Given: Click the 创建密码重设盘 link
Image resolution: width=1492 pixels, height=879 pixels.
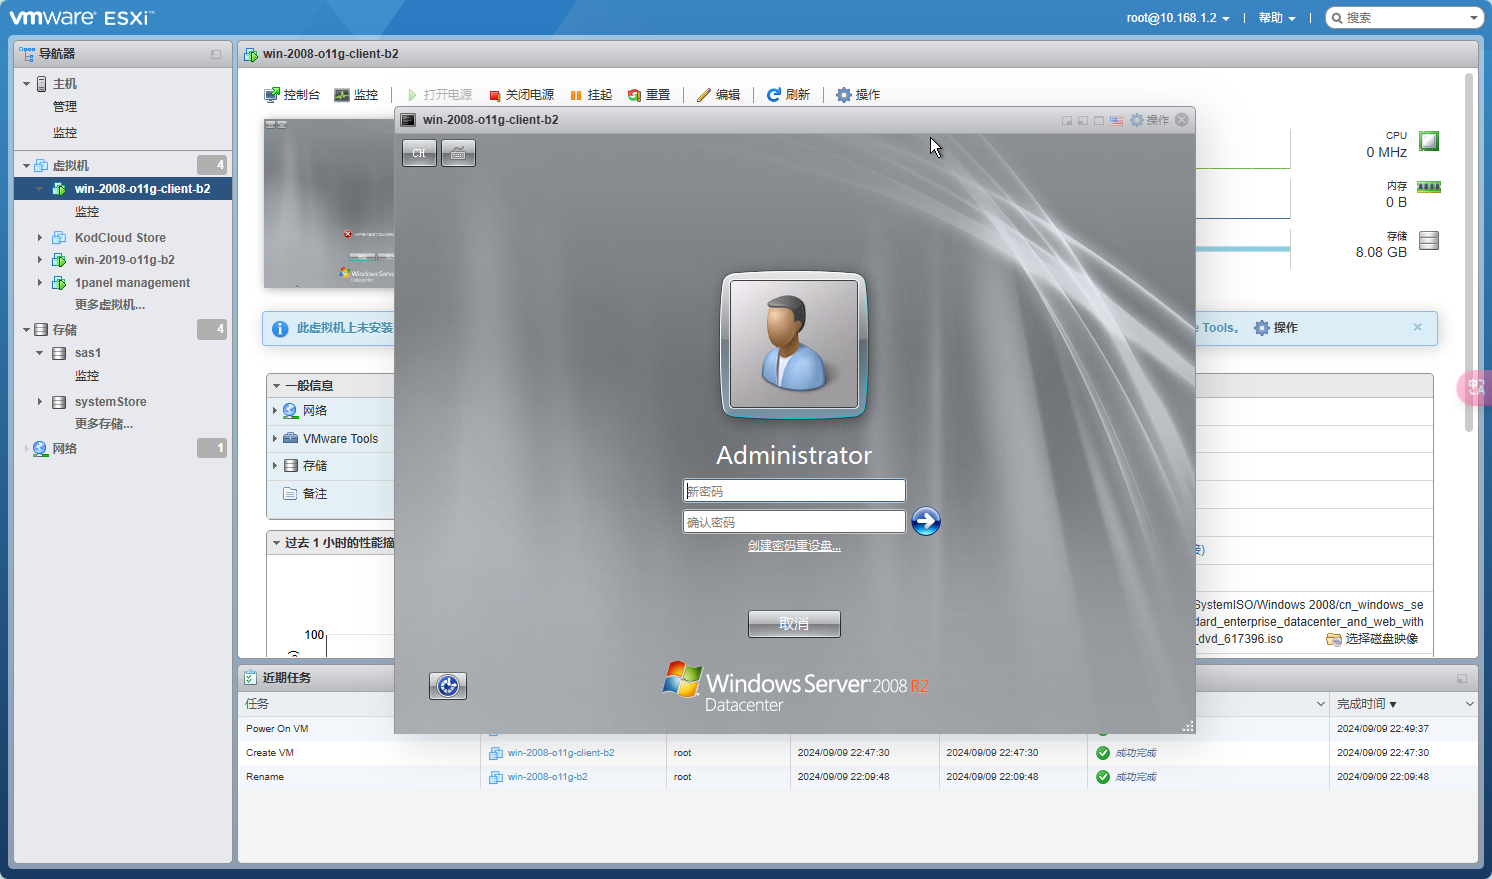Looking at the screenshot, I should 794,546.
